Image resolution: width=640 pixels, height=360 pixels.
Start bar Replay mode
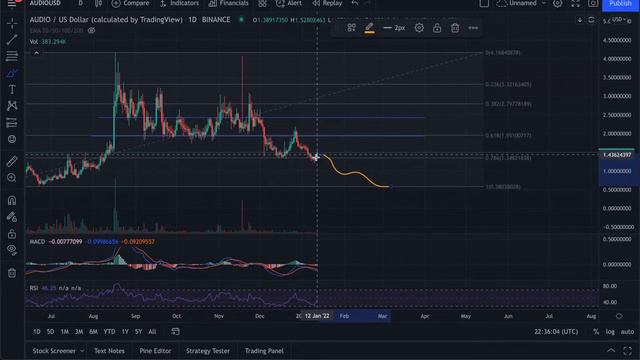(327, 3)
